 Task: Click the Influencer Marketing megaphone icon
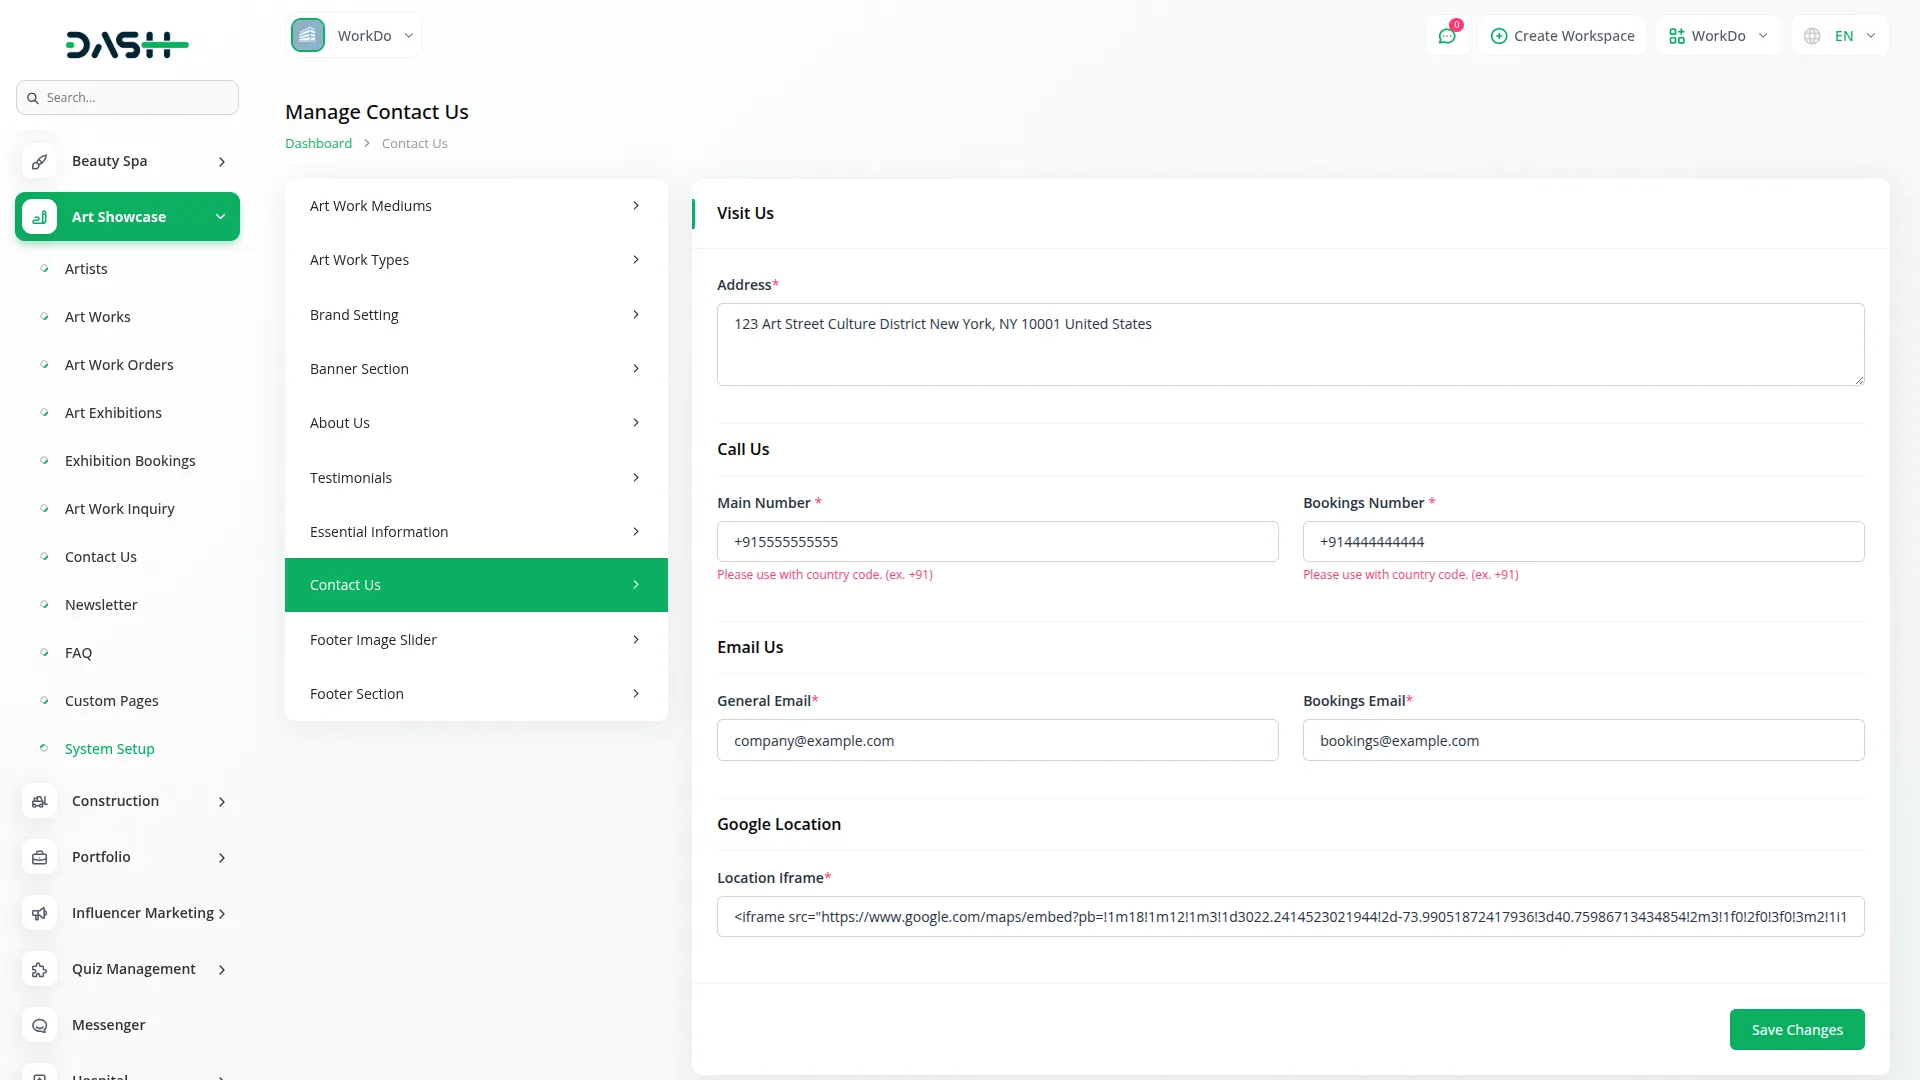tap(39, 913)
